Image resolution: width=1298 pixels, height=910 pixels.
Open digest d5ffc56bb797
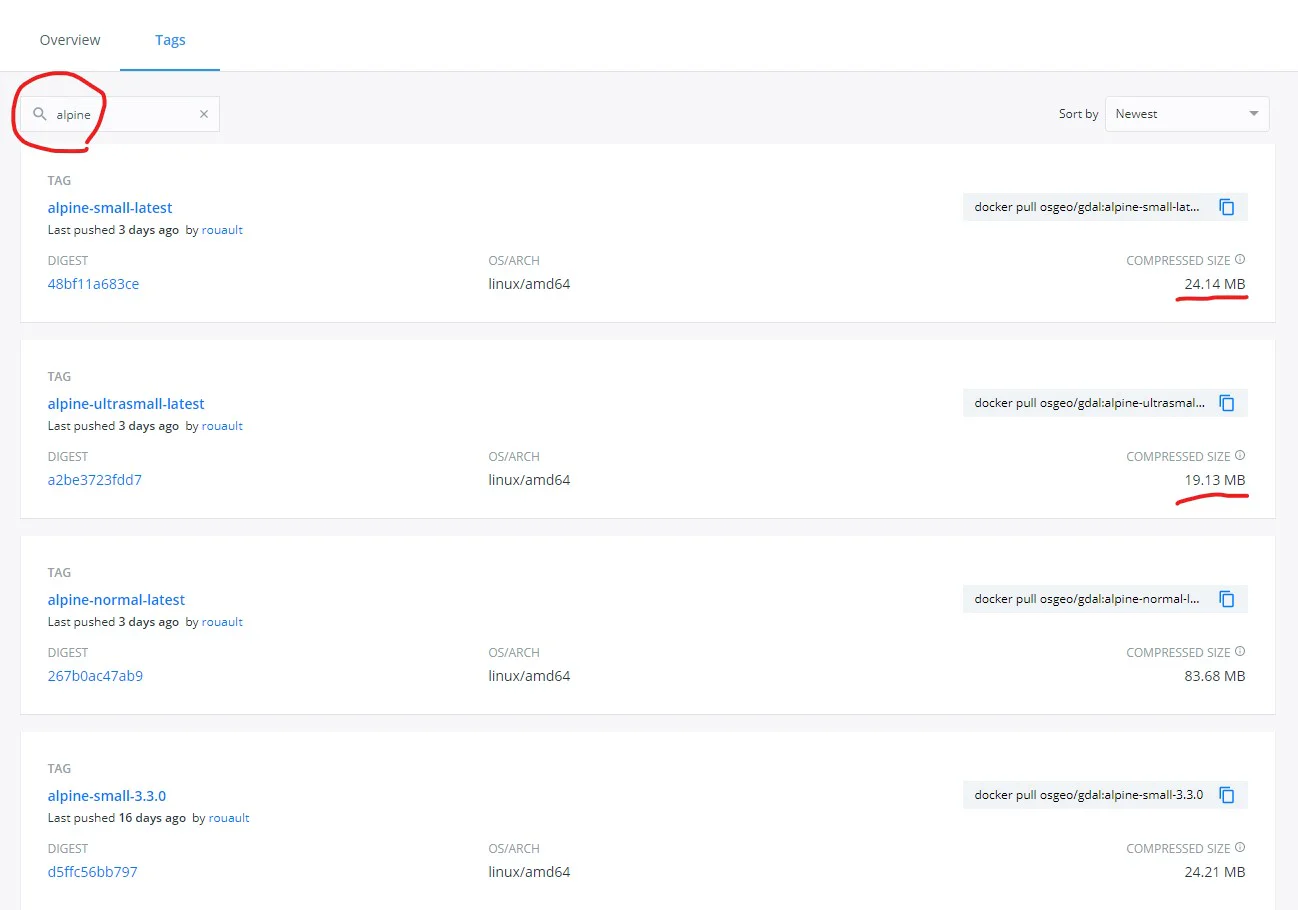tap(92, 872)
